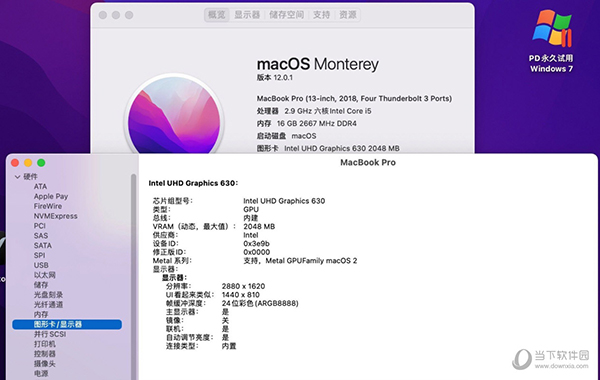Select Apple Pay in the sidebar
Screen dimensions: 600x380
point(51,196)
